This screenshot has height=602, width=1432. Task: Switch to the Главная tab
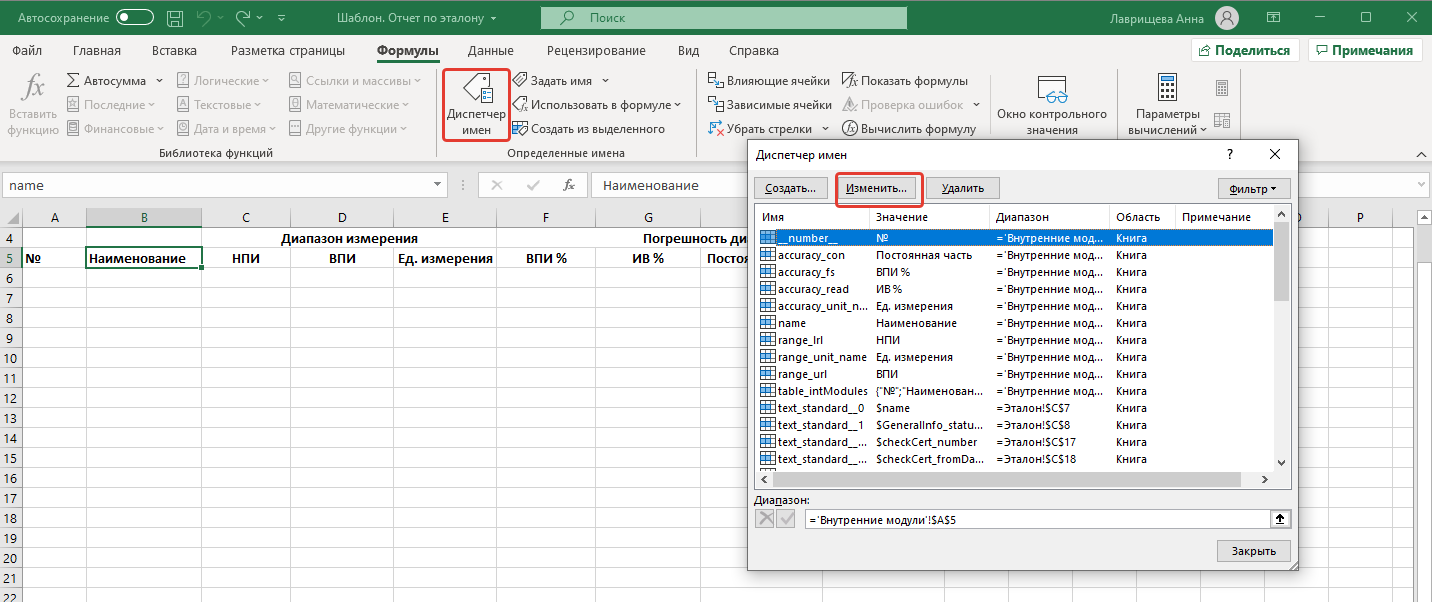[97, 51]
